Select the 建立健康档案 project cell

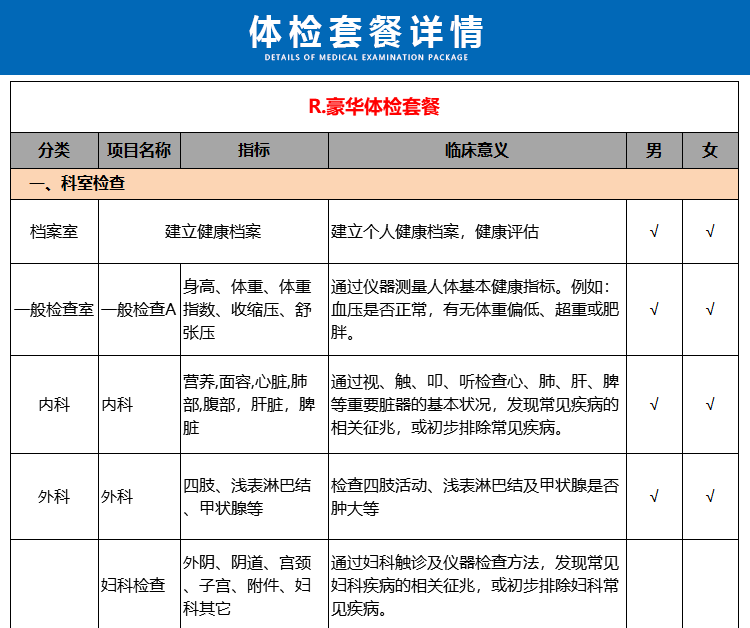pyautogui.click(x=213, y=232)
